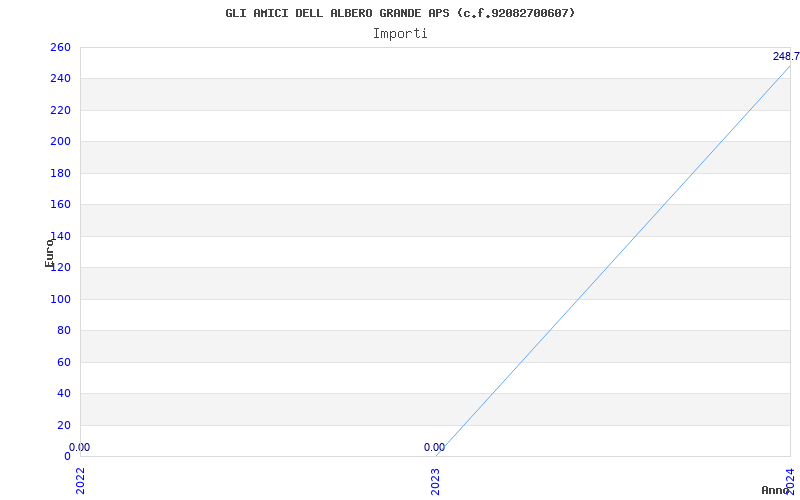Click the x-axis label 2023
800x500 pixels.
pos(435,481)
